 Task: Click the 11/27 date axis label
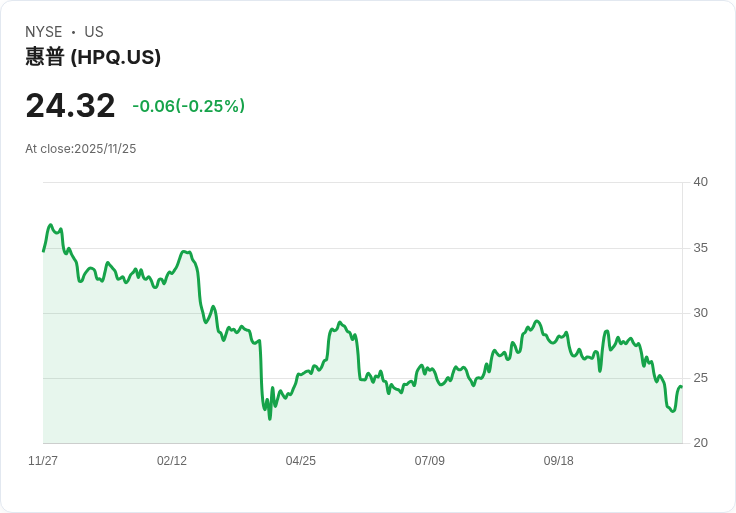coord(43,461)
